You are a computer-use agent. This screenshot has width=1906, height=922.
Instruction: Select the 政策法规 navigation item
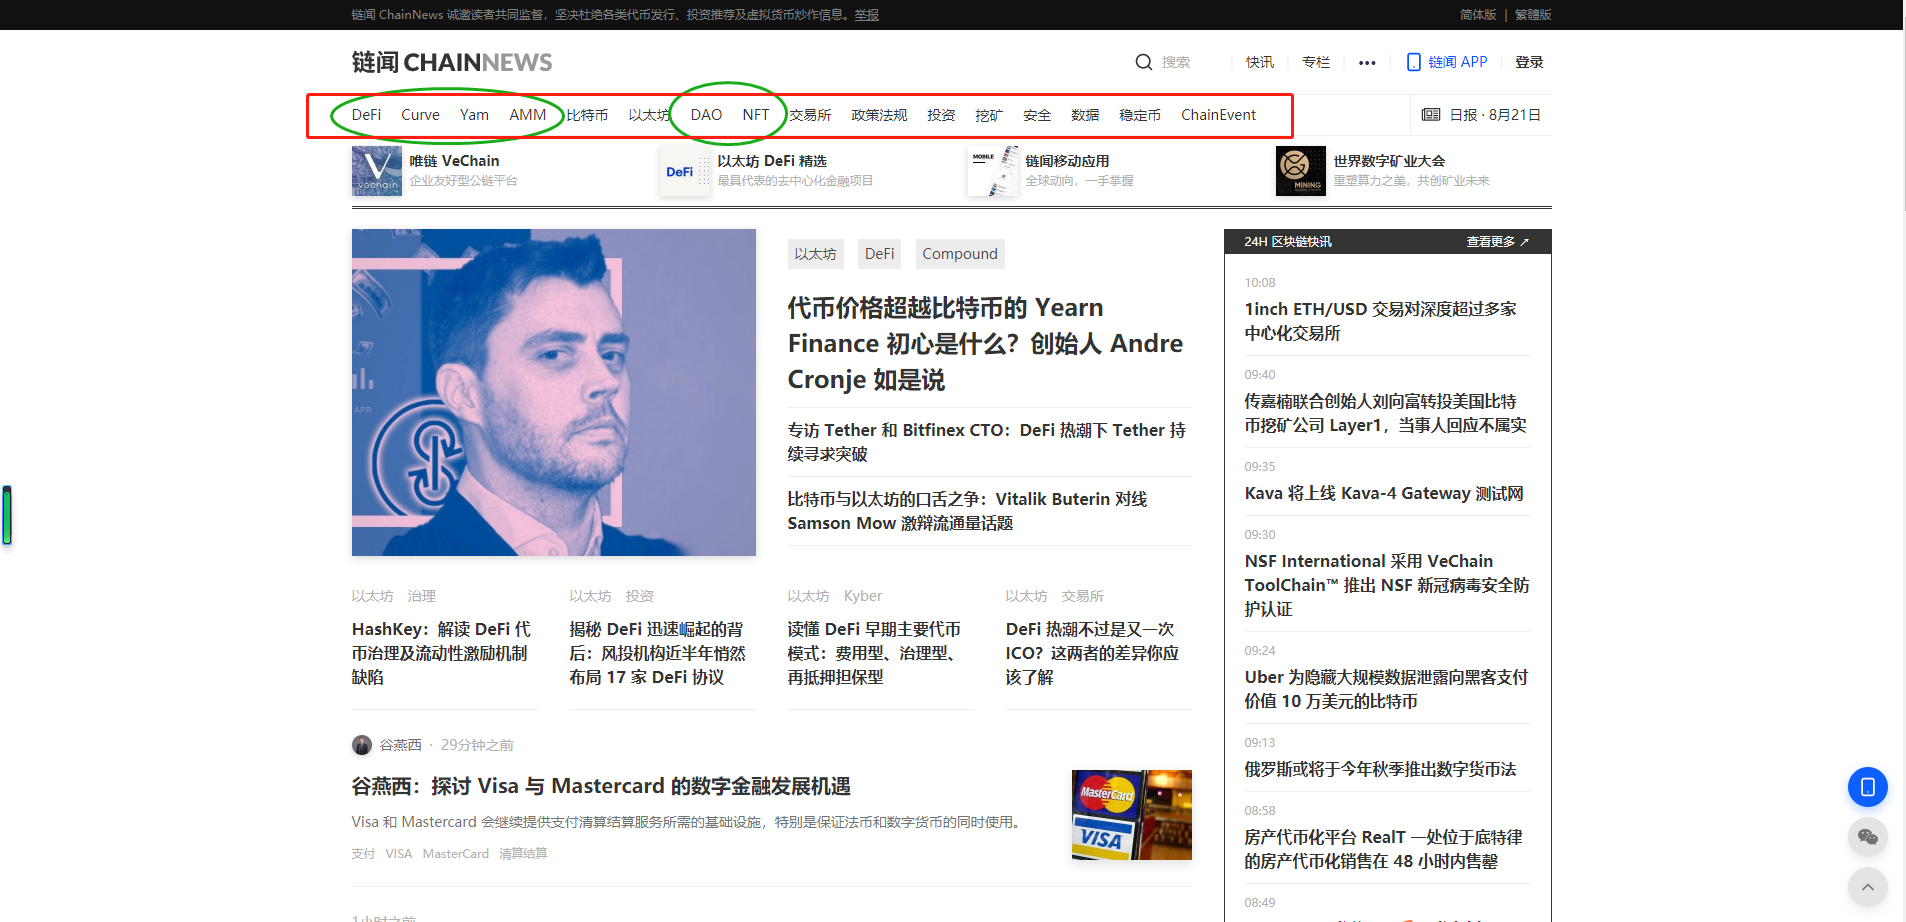[879, 115]
